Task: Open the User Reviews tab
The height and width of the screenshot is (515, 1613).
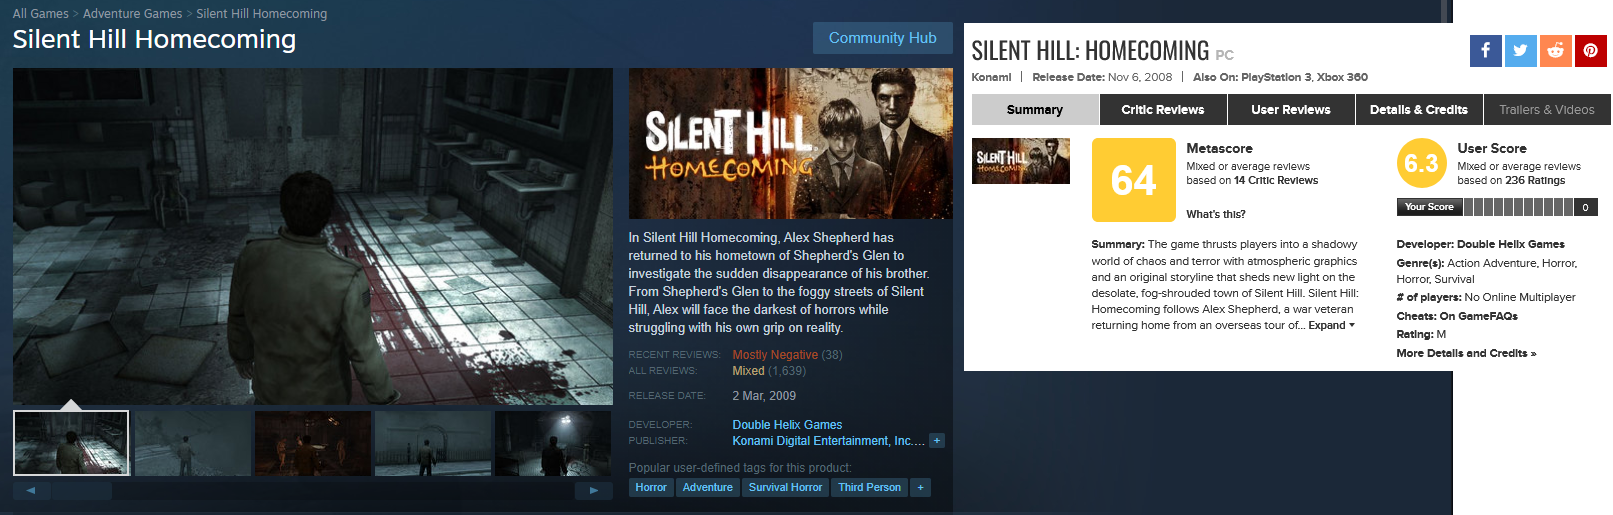Action: coord(1290,110)
